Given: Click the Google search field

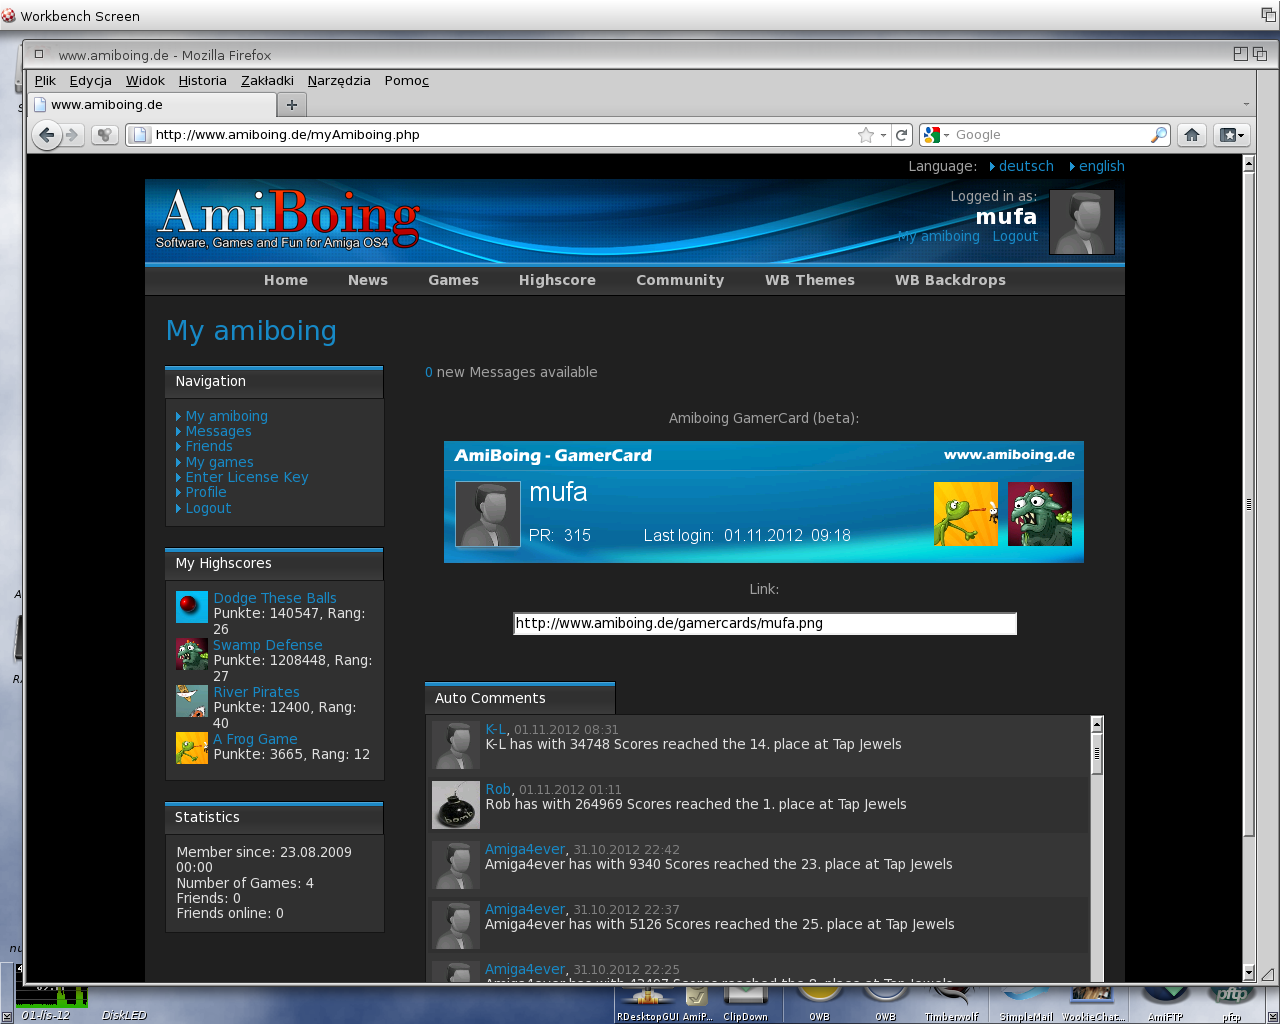Looking at the screenshot, I should 1050,135.
